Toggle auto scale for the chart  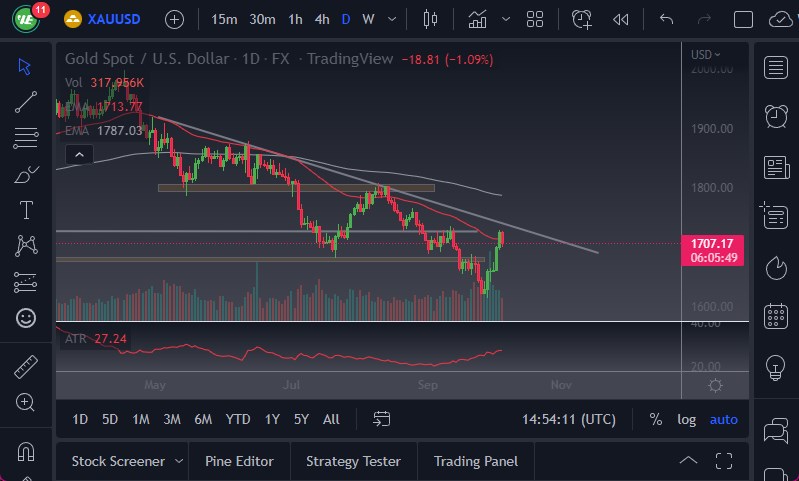723,419
